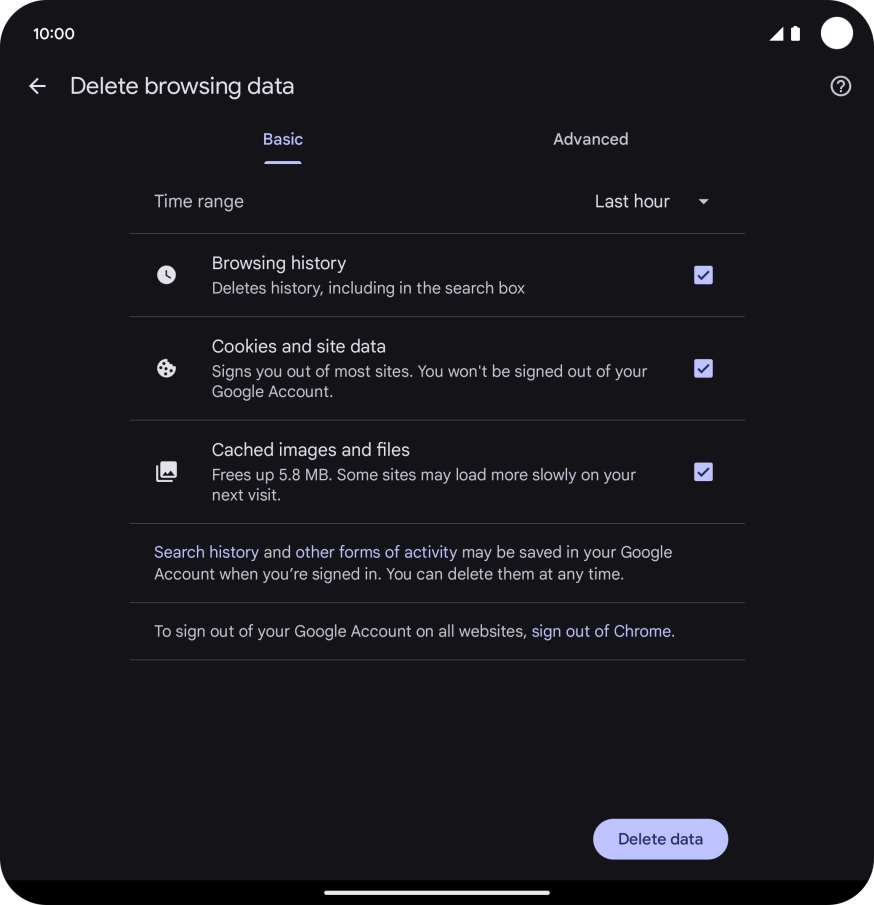
Task: Open the Search history link
Action: pos(206,552)
